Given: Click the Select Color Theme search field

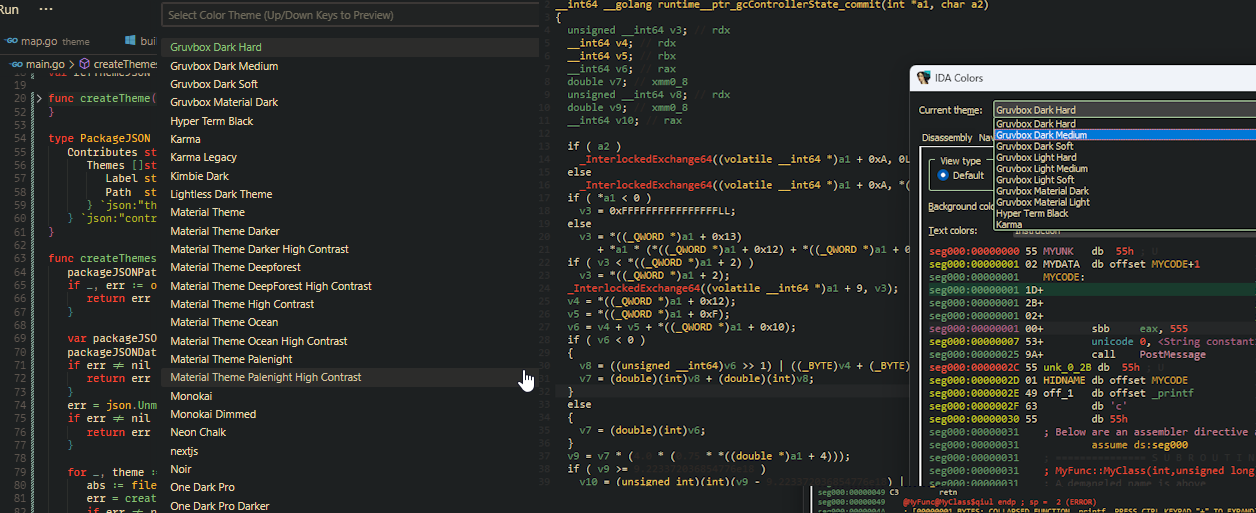Looking at the screenshot, I should click(352, 15).
